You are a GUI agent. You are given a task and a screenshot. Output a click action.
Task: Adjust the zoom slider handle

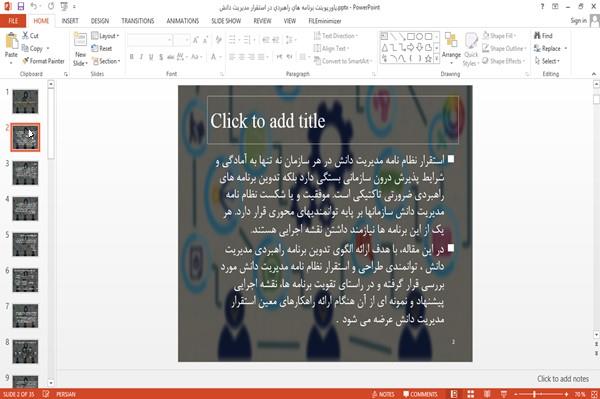(534, 394)
